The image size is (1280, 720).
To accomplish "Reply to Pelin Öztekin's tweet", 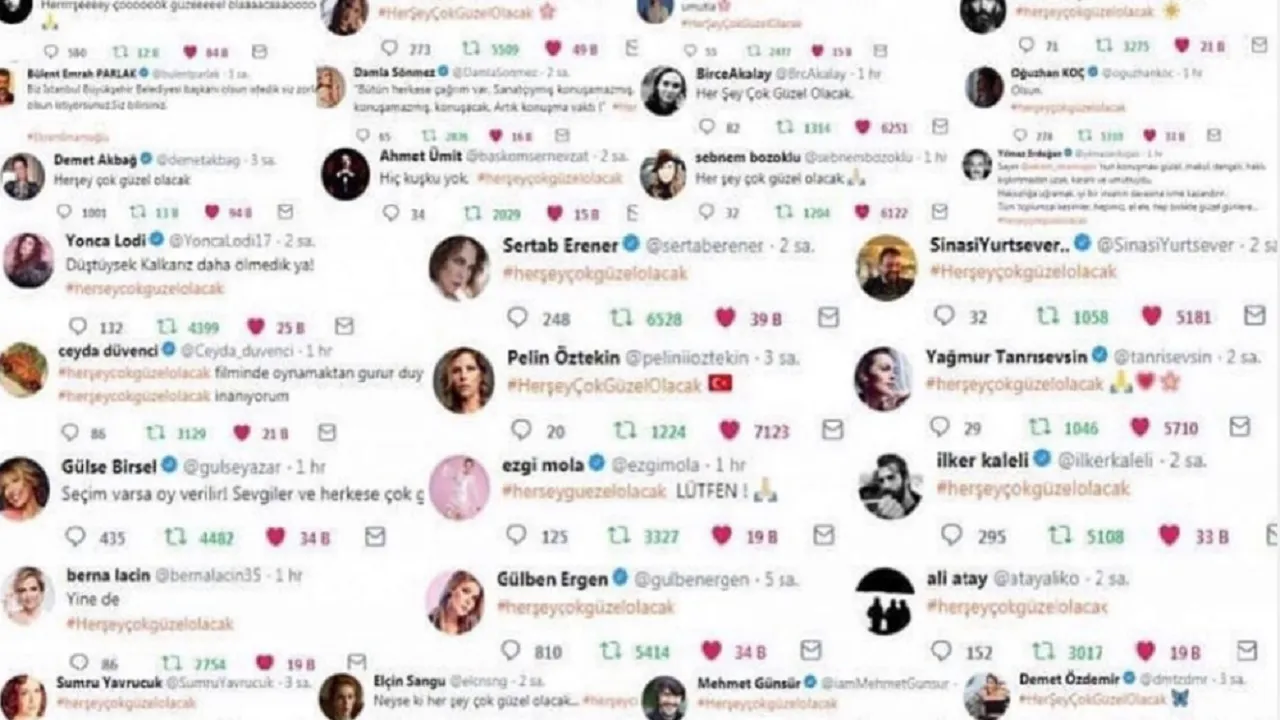I will [521, 430].
